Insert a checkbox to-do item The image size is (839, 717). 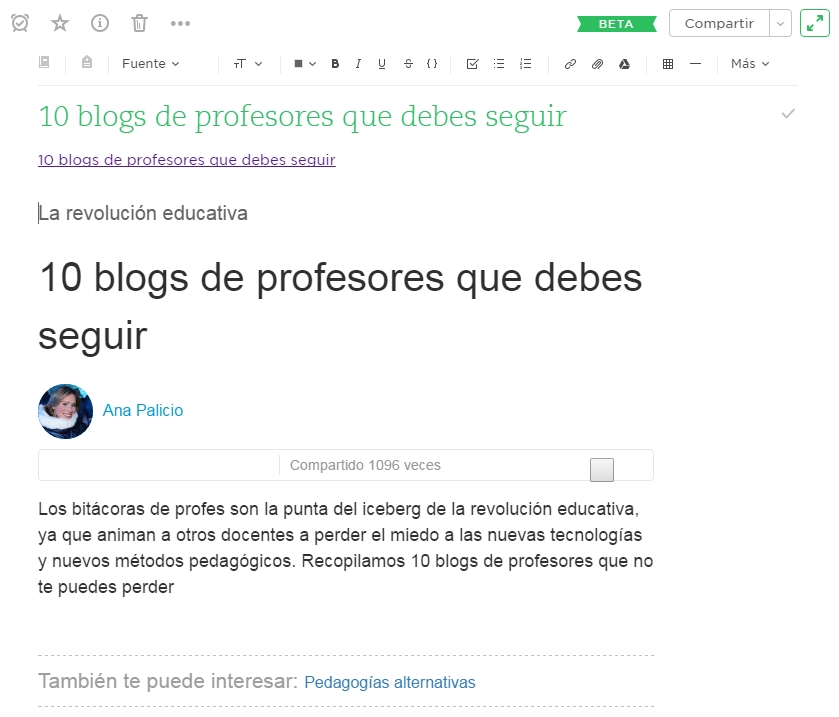(473, 64)
